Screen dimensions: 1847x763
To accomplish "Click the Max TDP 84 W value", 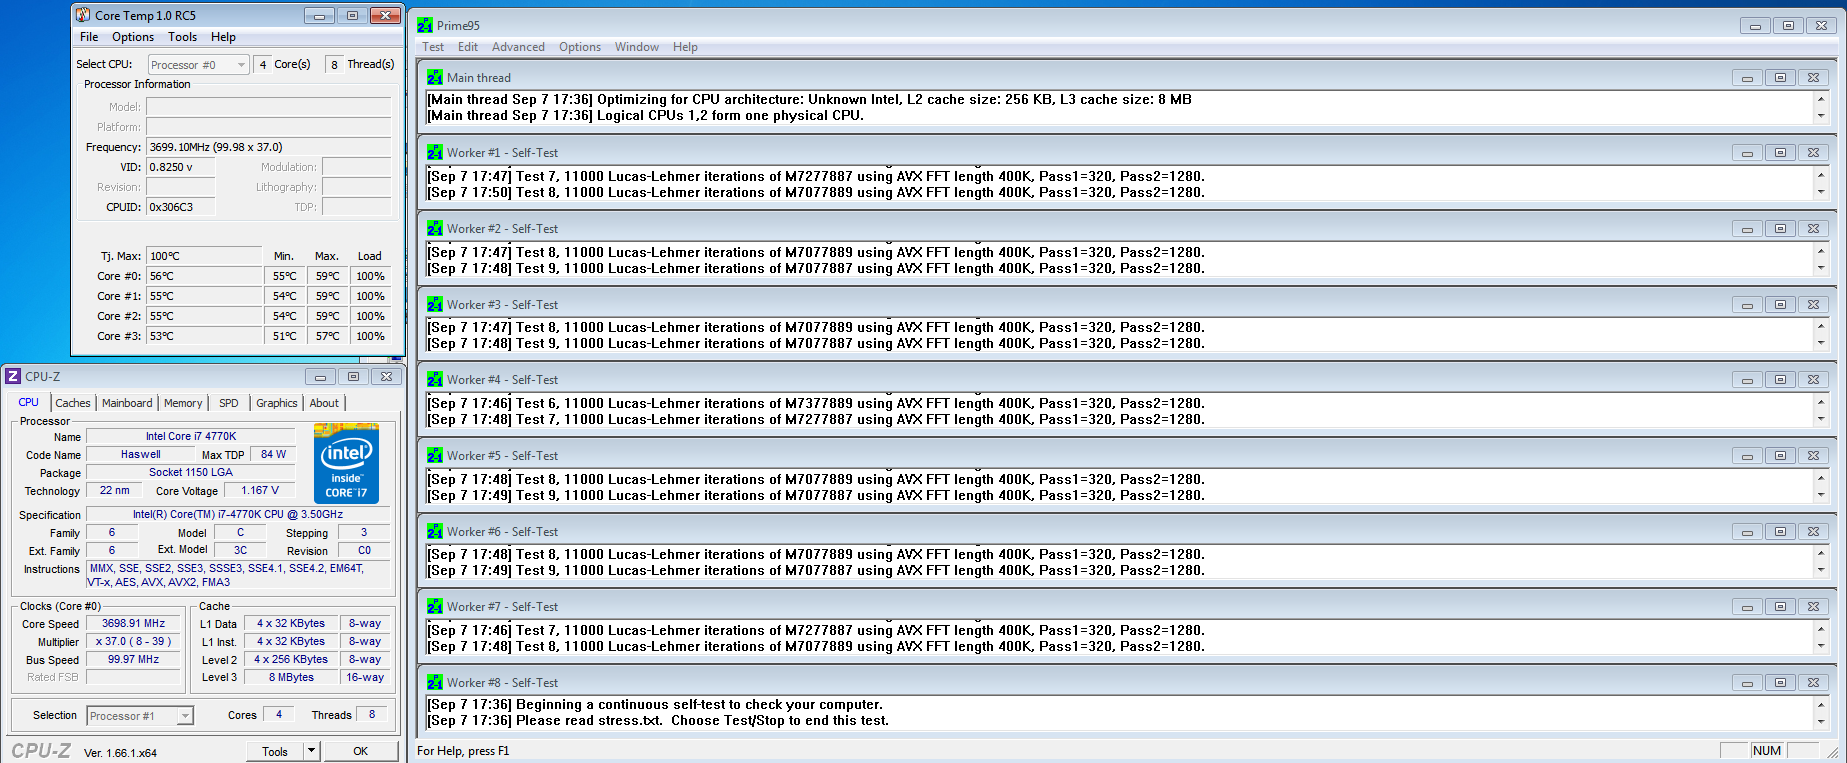I will click(273, 454).
